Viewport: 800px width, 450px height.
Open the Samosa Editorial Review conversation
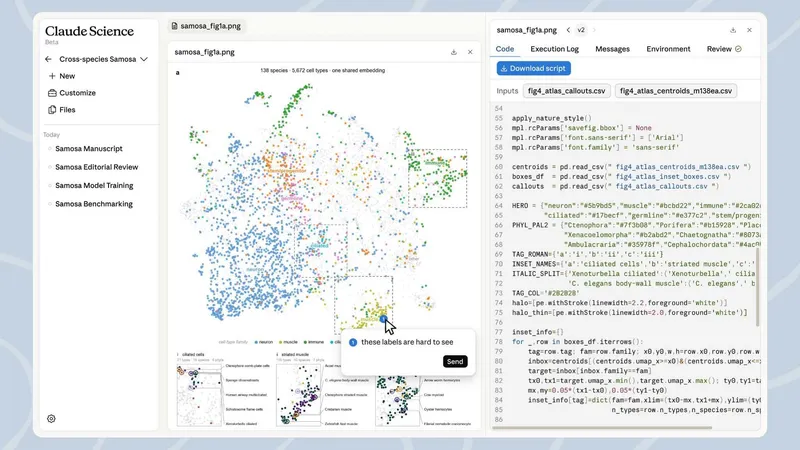(x=96, y=167)
